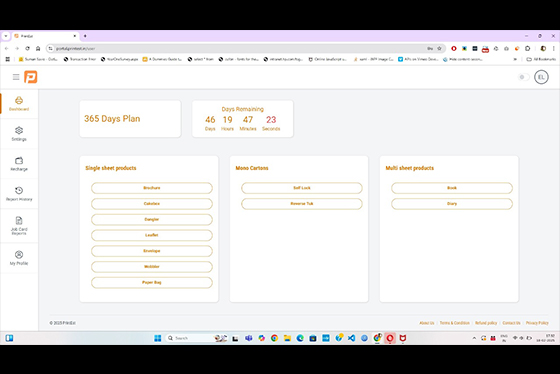This screenshot has width=560, height=374.
Task: Open Report History in the sidebar
Action: click(19, 194)
